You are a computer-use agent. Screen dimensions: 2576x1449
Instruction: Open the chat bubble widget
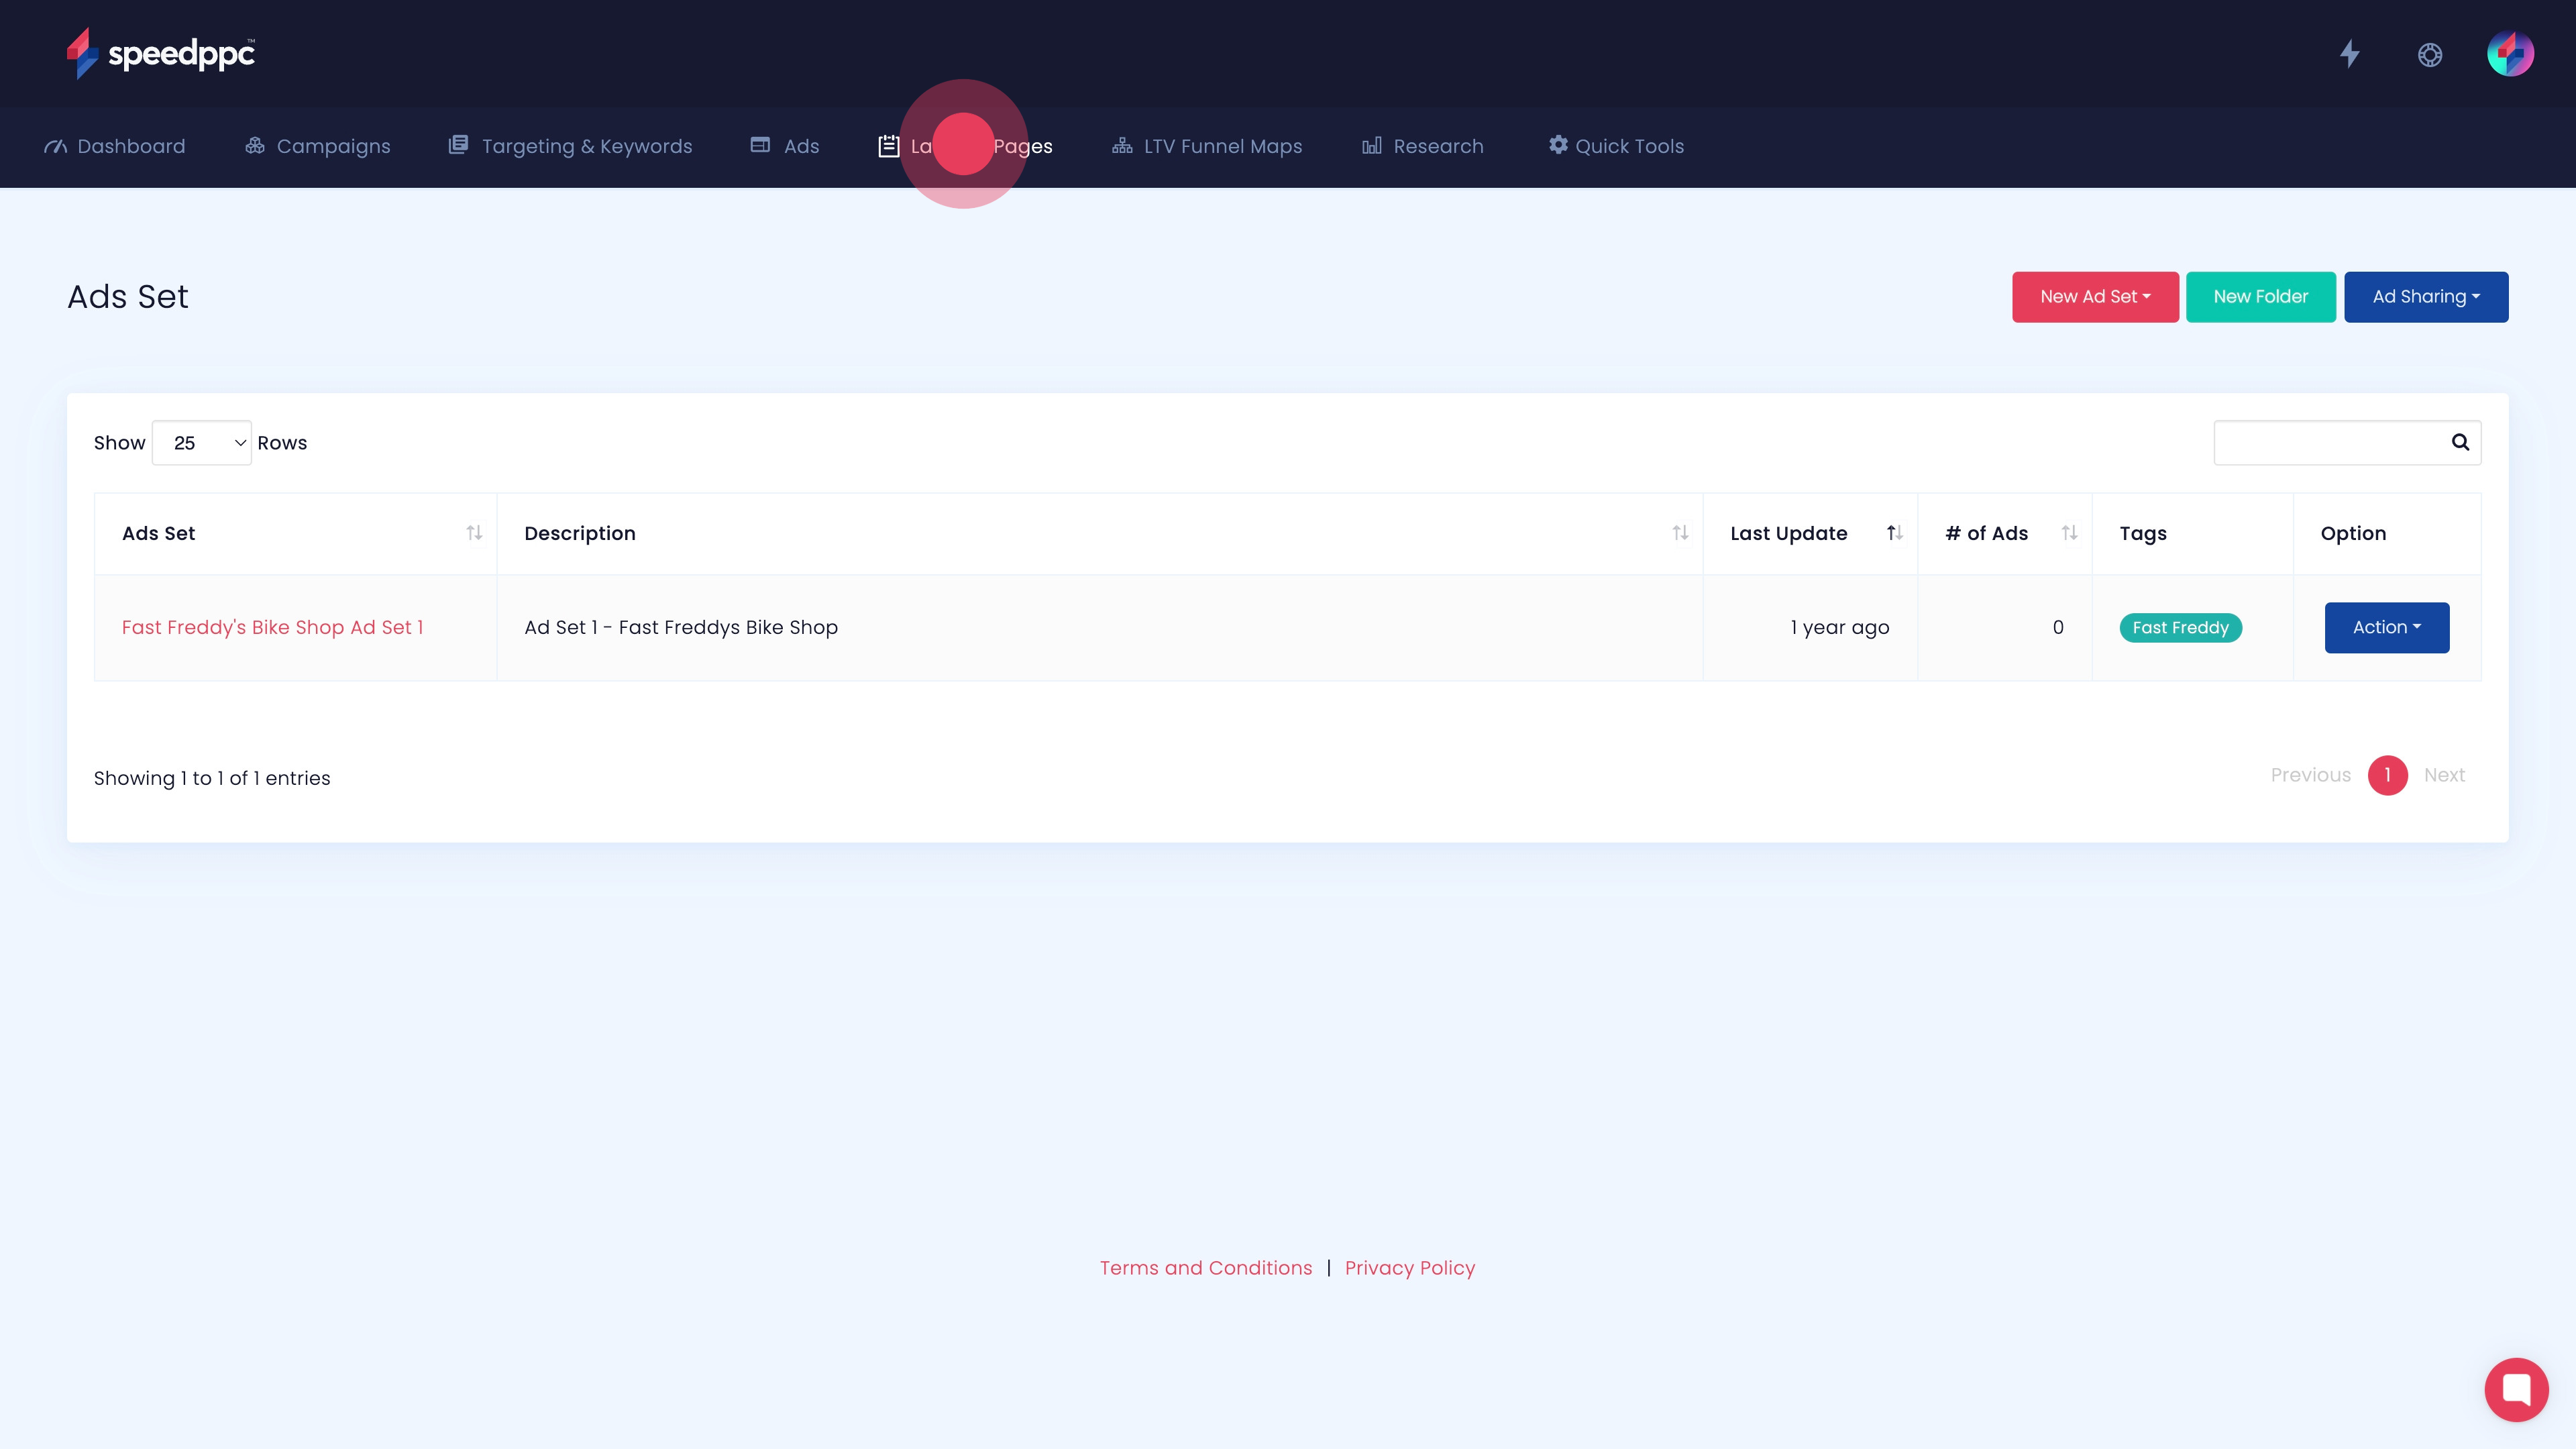[x=2516, y=1389]
